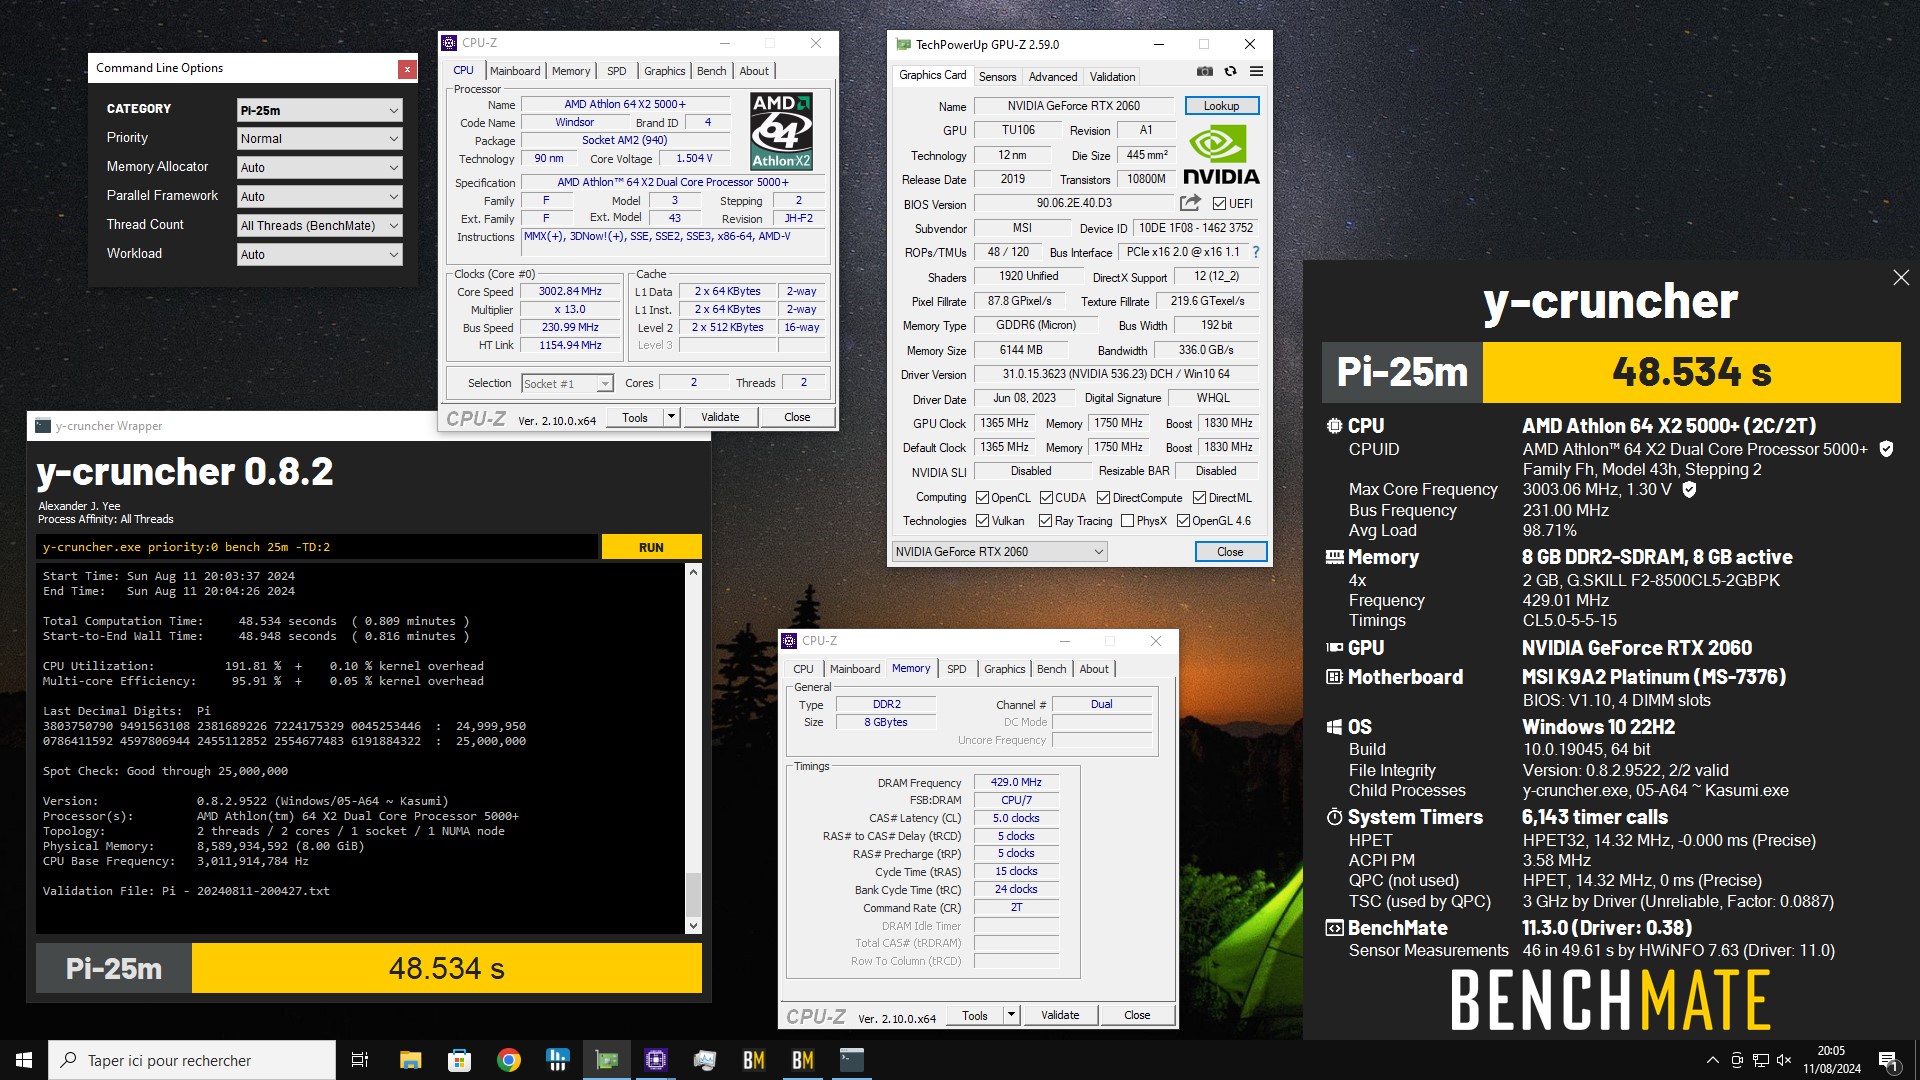
Task: Click Close button in GPU-Z window
Action: tap(1230, 552)
